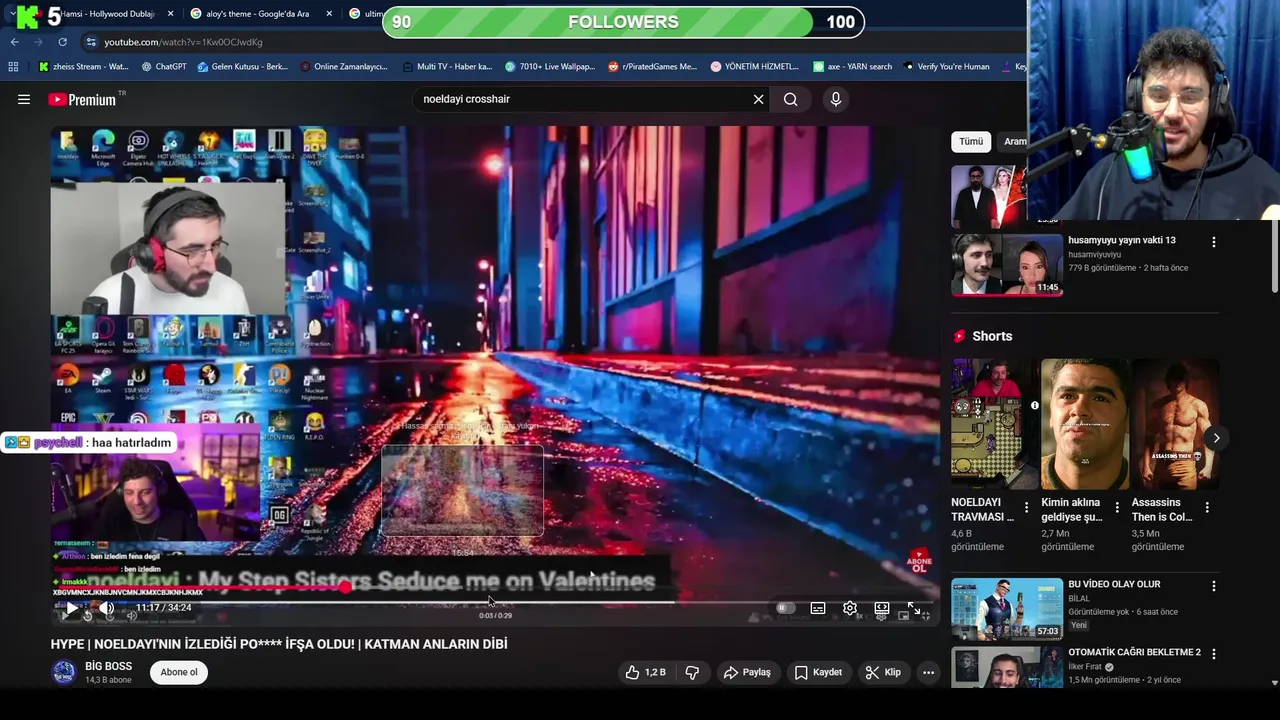Image resolution: width=1280 pixels, height=720 pixels.
Task: Open husamyuyu yayın vakti 13 thumbnail
Action: (x=1007, y=265)
